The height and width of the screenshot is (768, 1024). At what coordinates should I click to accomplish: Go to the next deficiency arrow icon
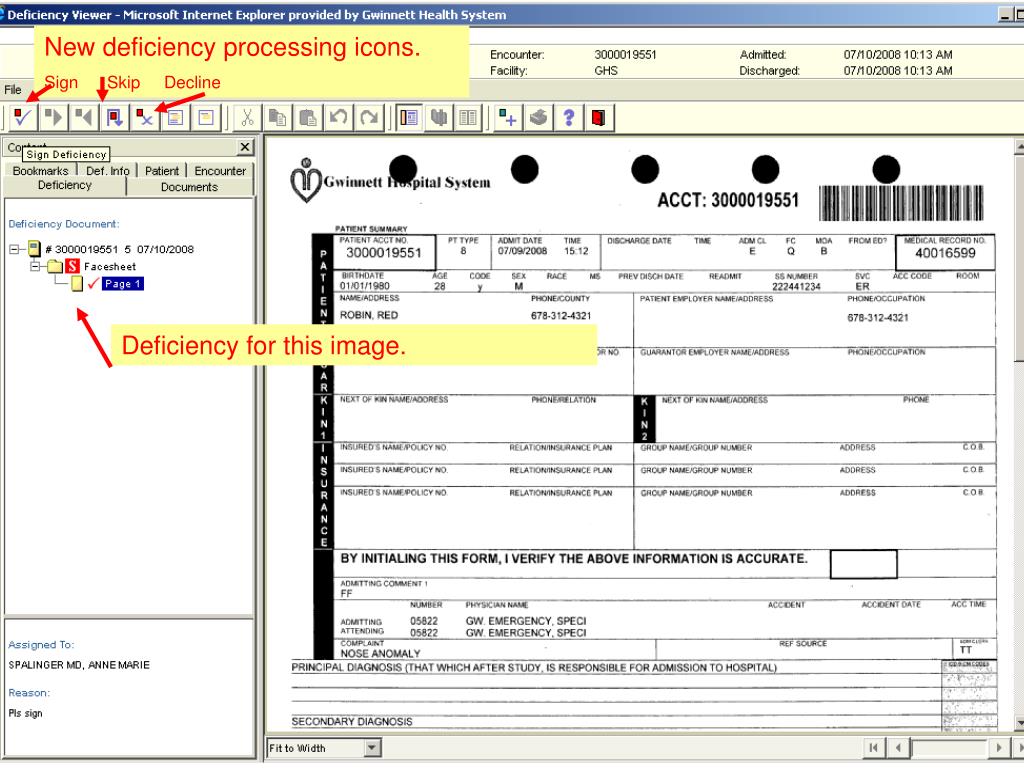click(x=54, y=118)
